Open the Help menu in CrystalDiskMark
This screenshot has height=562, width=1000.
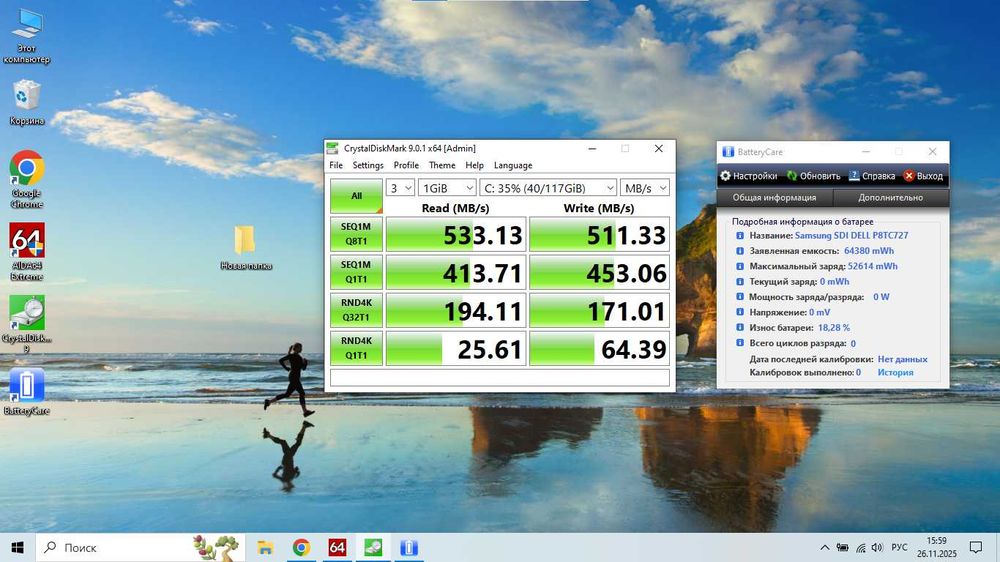(x=474, y=165)
